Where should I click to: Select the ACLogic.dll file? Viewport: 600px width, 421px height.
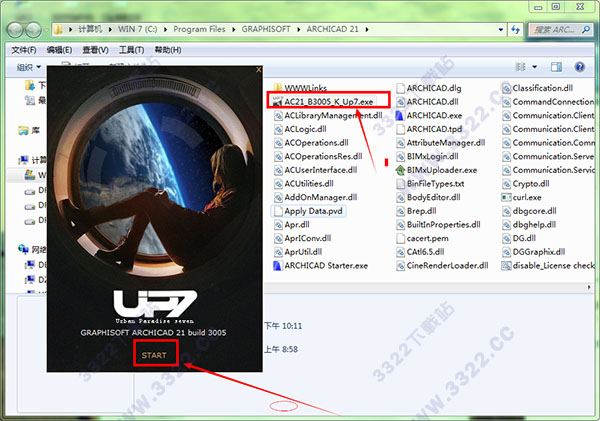click(x=300, y=129)
